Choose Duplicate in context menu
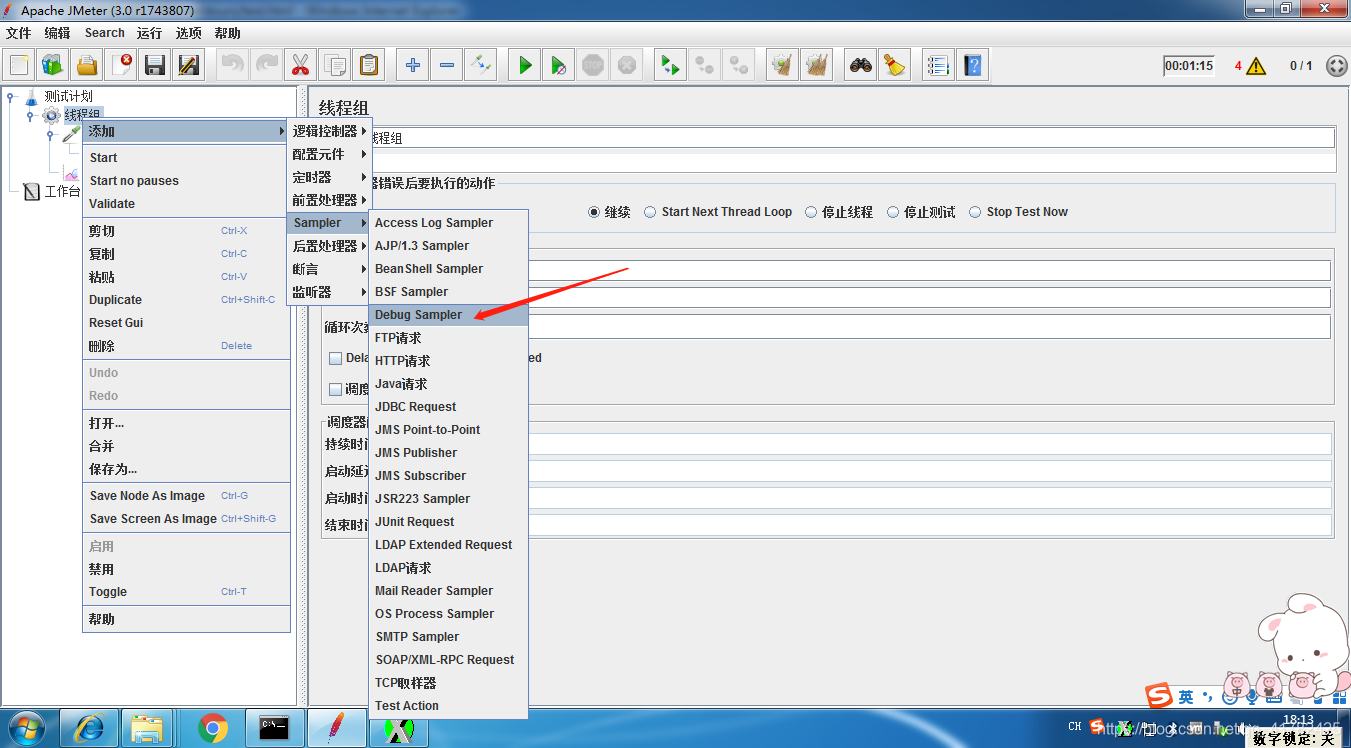 (186, 300)
